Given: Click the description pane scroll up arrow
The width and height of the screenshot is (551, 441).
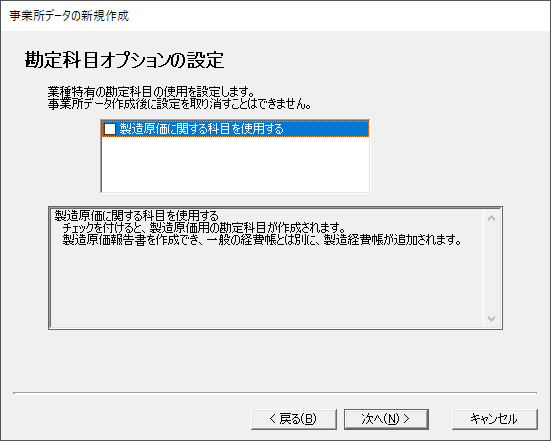Looking at the screenshot, I should pos(492,218).
